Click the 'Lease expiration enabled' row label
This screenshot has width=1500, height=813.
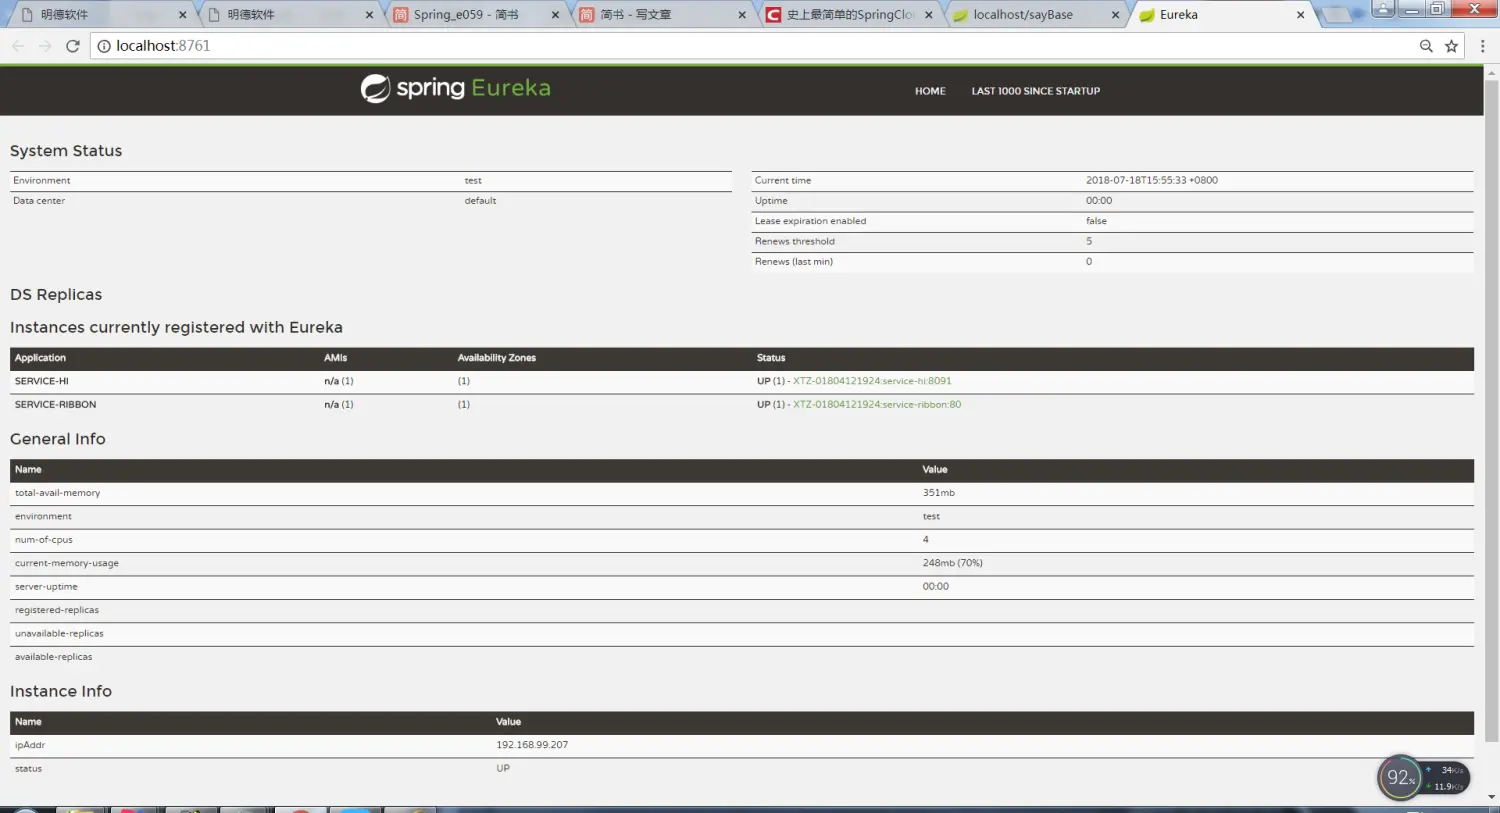coord(810,221)
